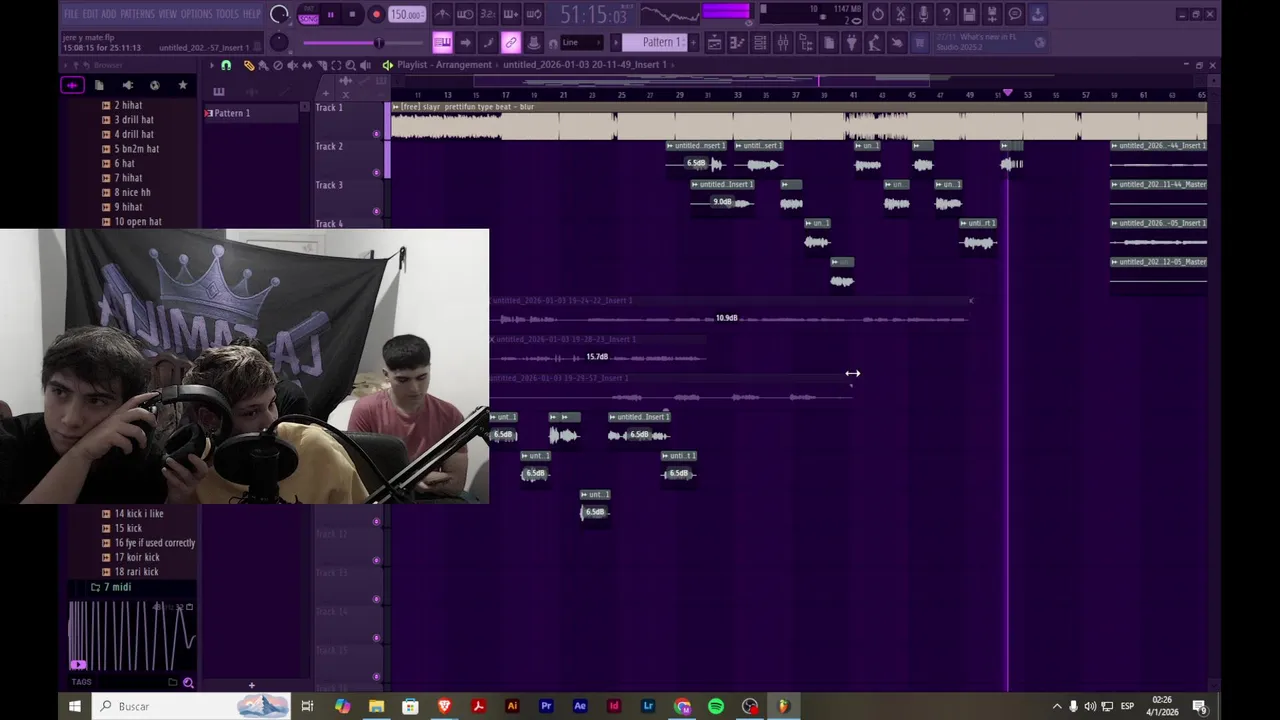Open the OPTIONS menu
The width and height of the screenshot is (1280, 720).
pyautogui.click(x=196, y=14)
